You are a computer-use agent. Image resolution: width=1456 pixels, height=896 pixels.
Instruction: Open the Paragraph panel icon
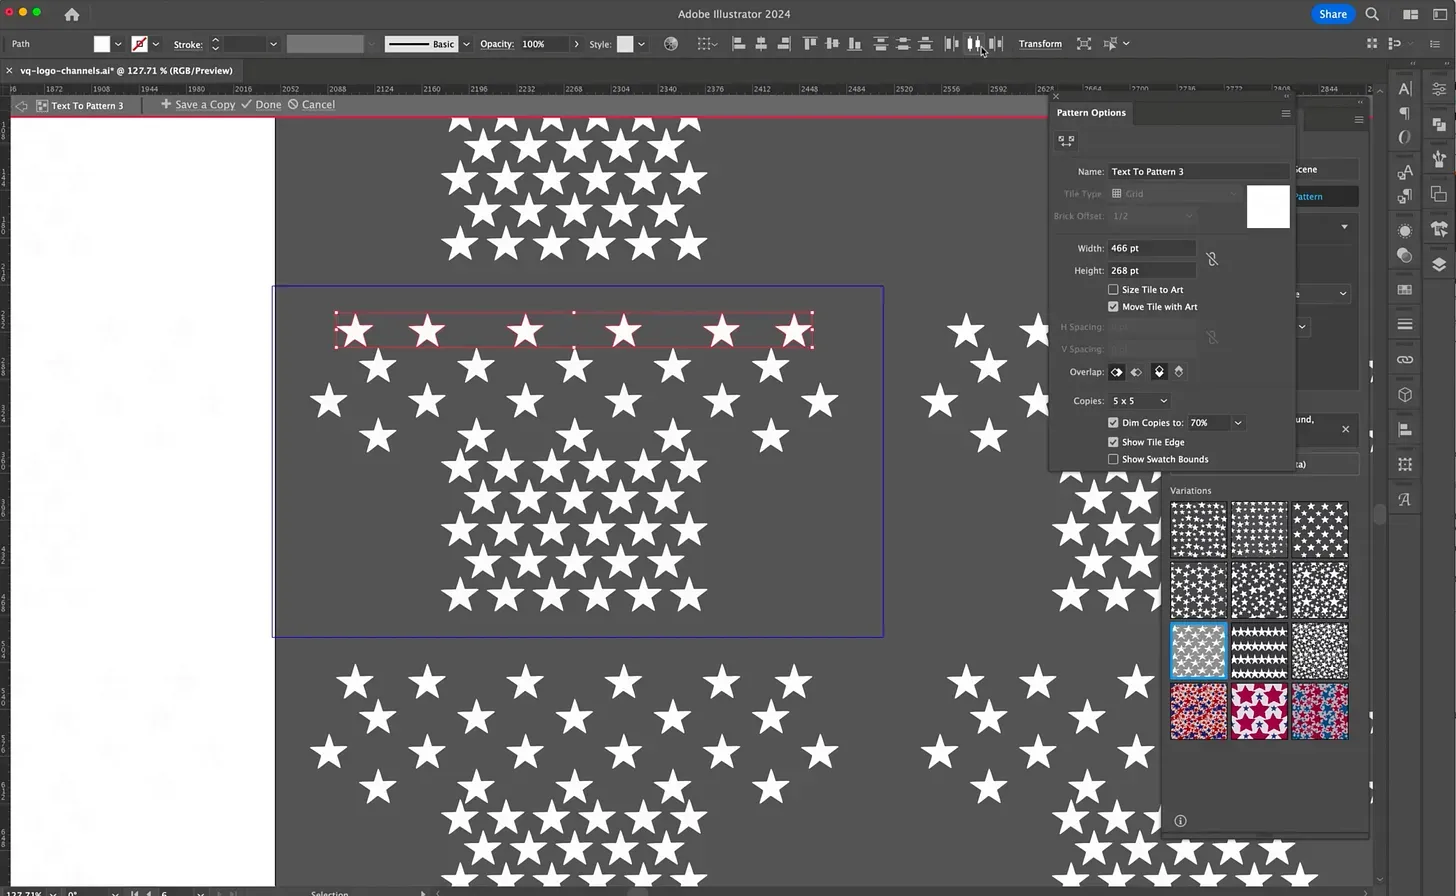point(1404,113)
